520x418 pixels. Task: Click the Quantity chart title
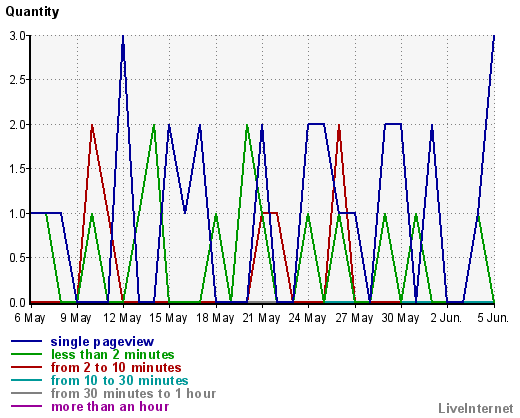coord(32,12)
